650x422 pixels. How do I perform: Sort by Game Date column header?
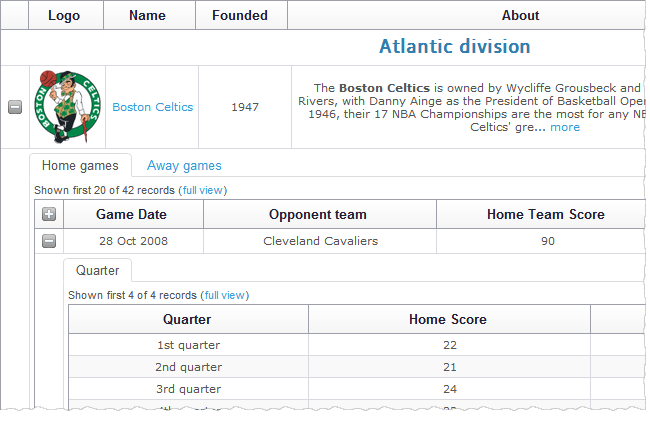click(131, 214)
